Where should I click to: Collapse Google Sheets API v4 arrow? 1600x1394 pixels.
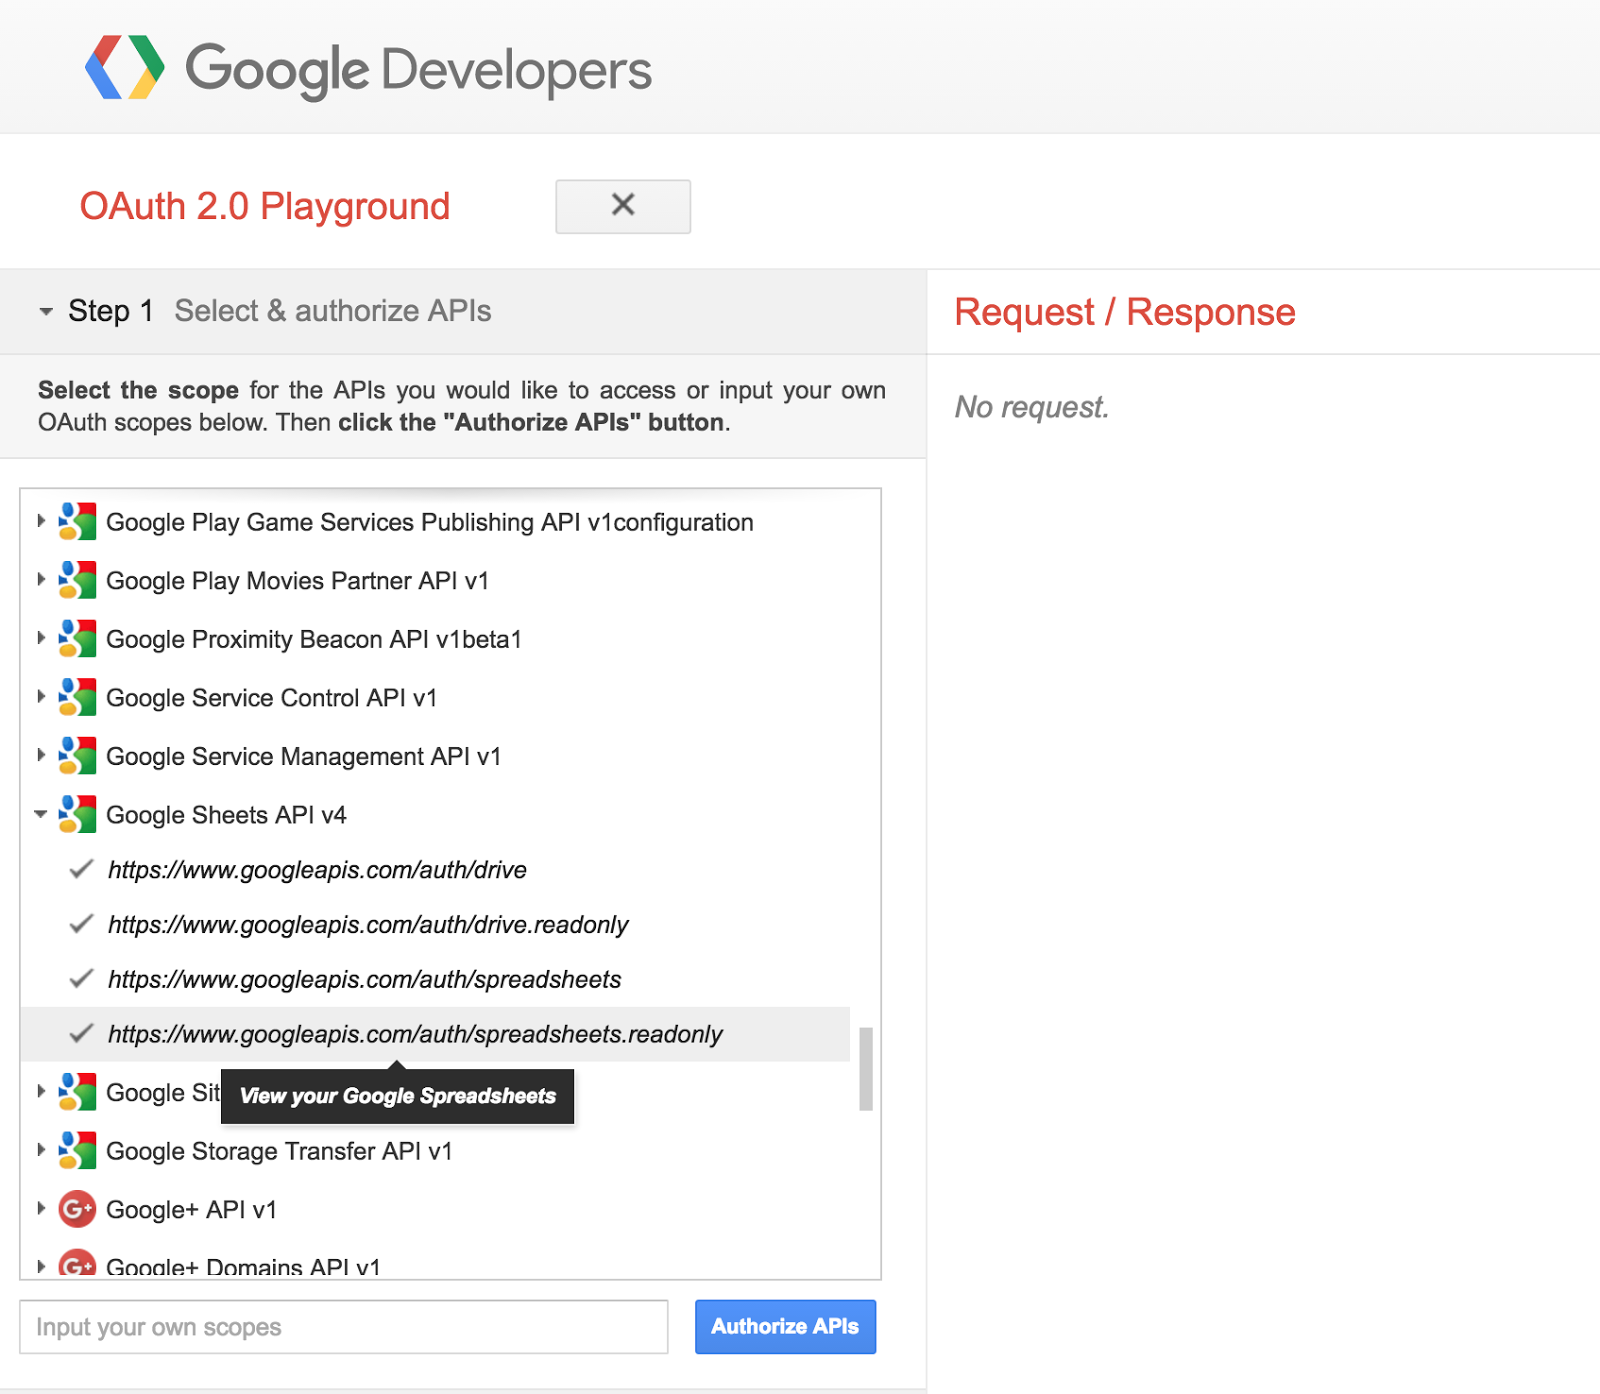(41, 814)
